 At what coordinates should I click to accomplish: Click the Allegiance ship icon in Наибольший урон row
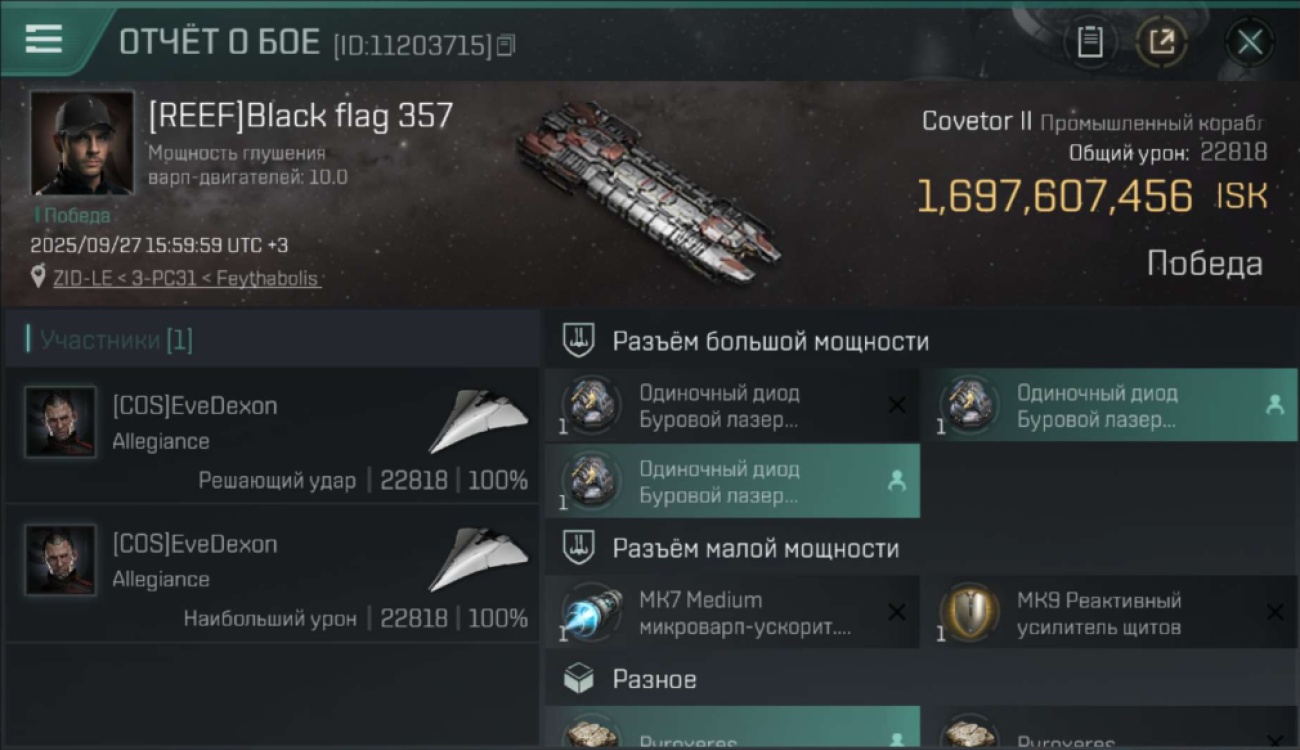(478, 560)
